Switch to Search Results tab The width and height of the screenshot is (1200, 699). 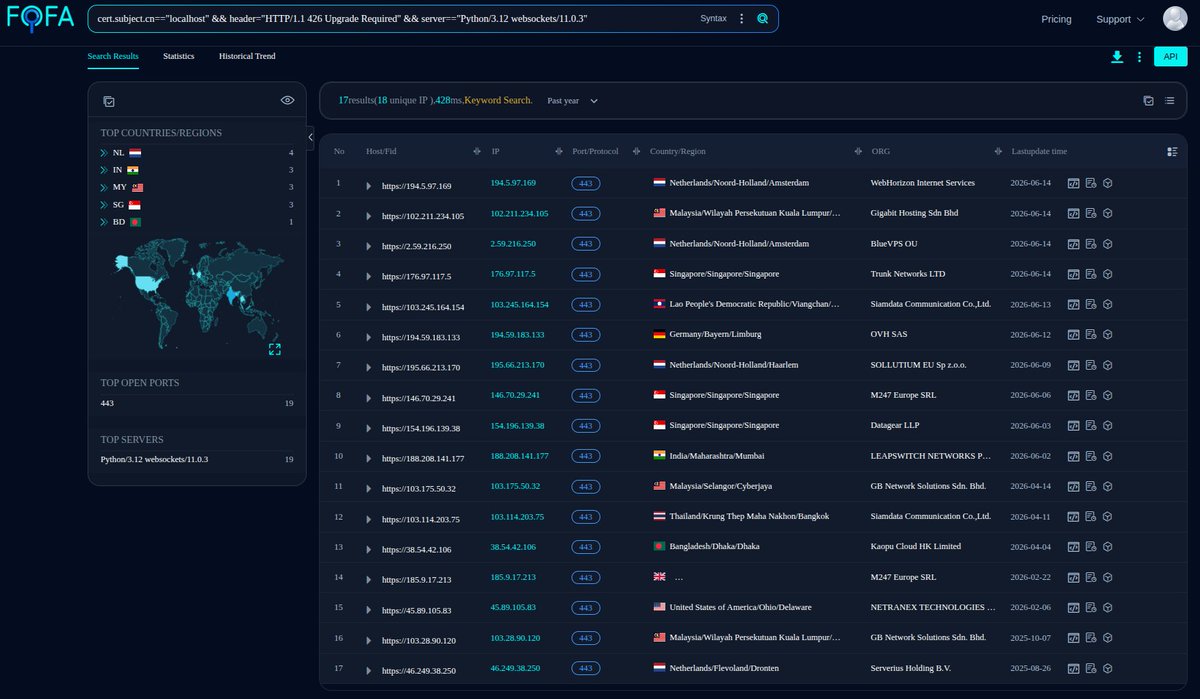click(113, 56)
